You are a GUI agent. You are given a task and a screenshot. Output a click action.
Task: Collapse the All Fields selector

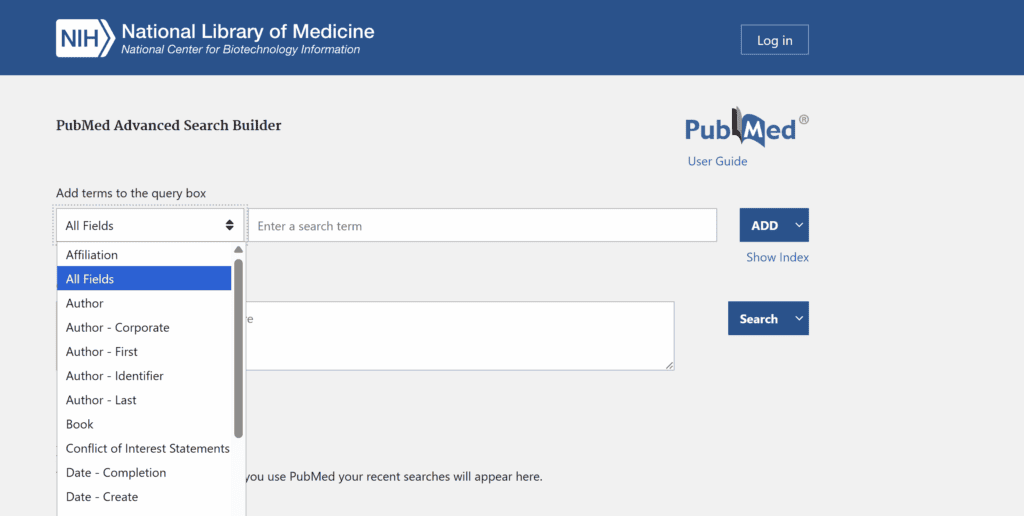(150, 225)
